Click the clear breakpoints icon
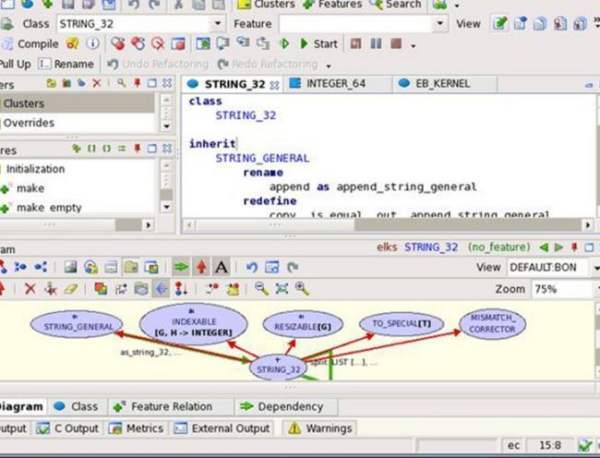600x458 pixels. pos(158,44)
